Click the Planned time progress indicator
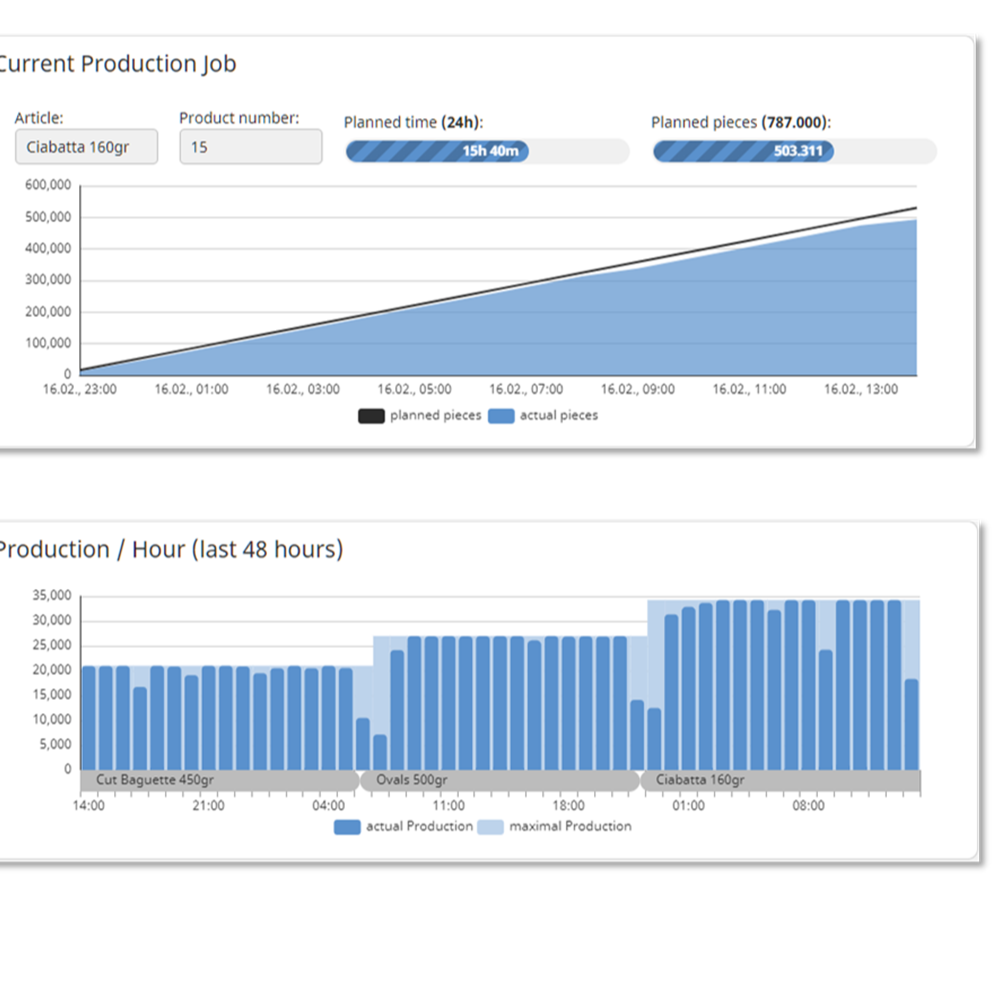 (x=440, y=151)
